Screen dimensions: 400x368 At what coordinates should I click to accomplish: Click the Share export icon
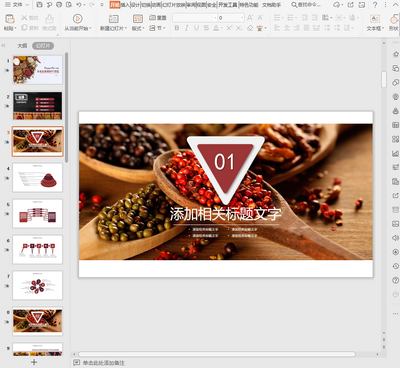(x=351, y=5)
